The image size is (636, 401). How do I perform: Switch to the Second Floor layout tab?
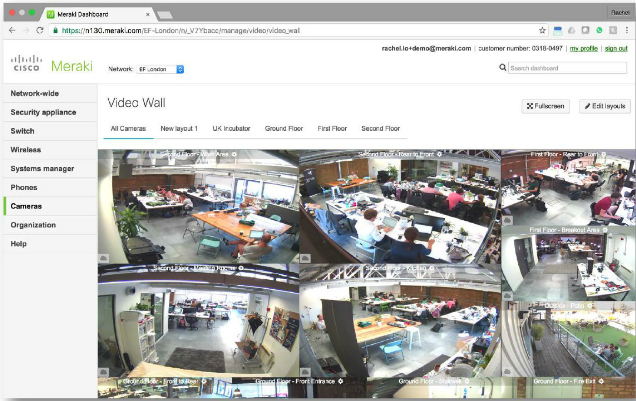380,129
